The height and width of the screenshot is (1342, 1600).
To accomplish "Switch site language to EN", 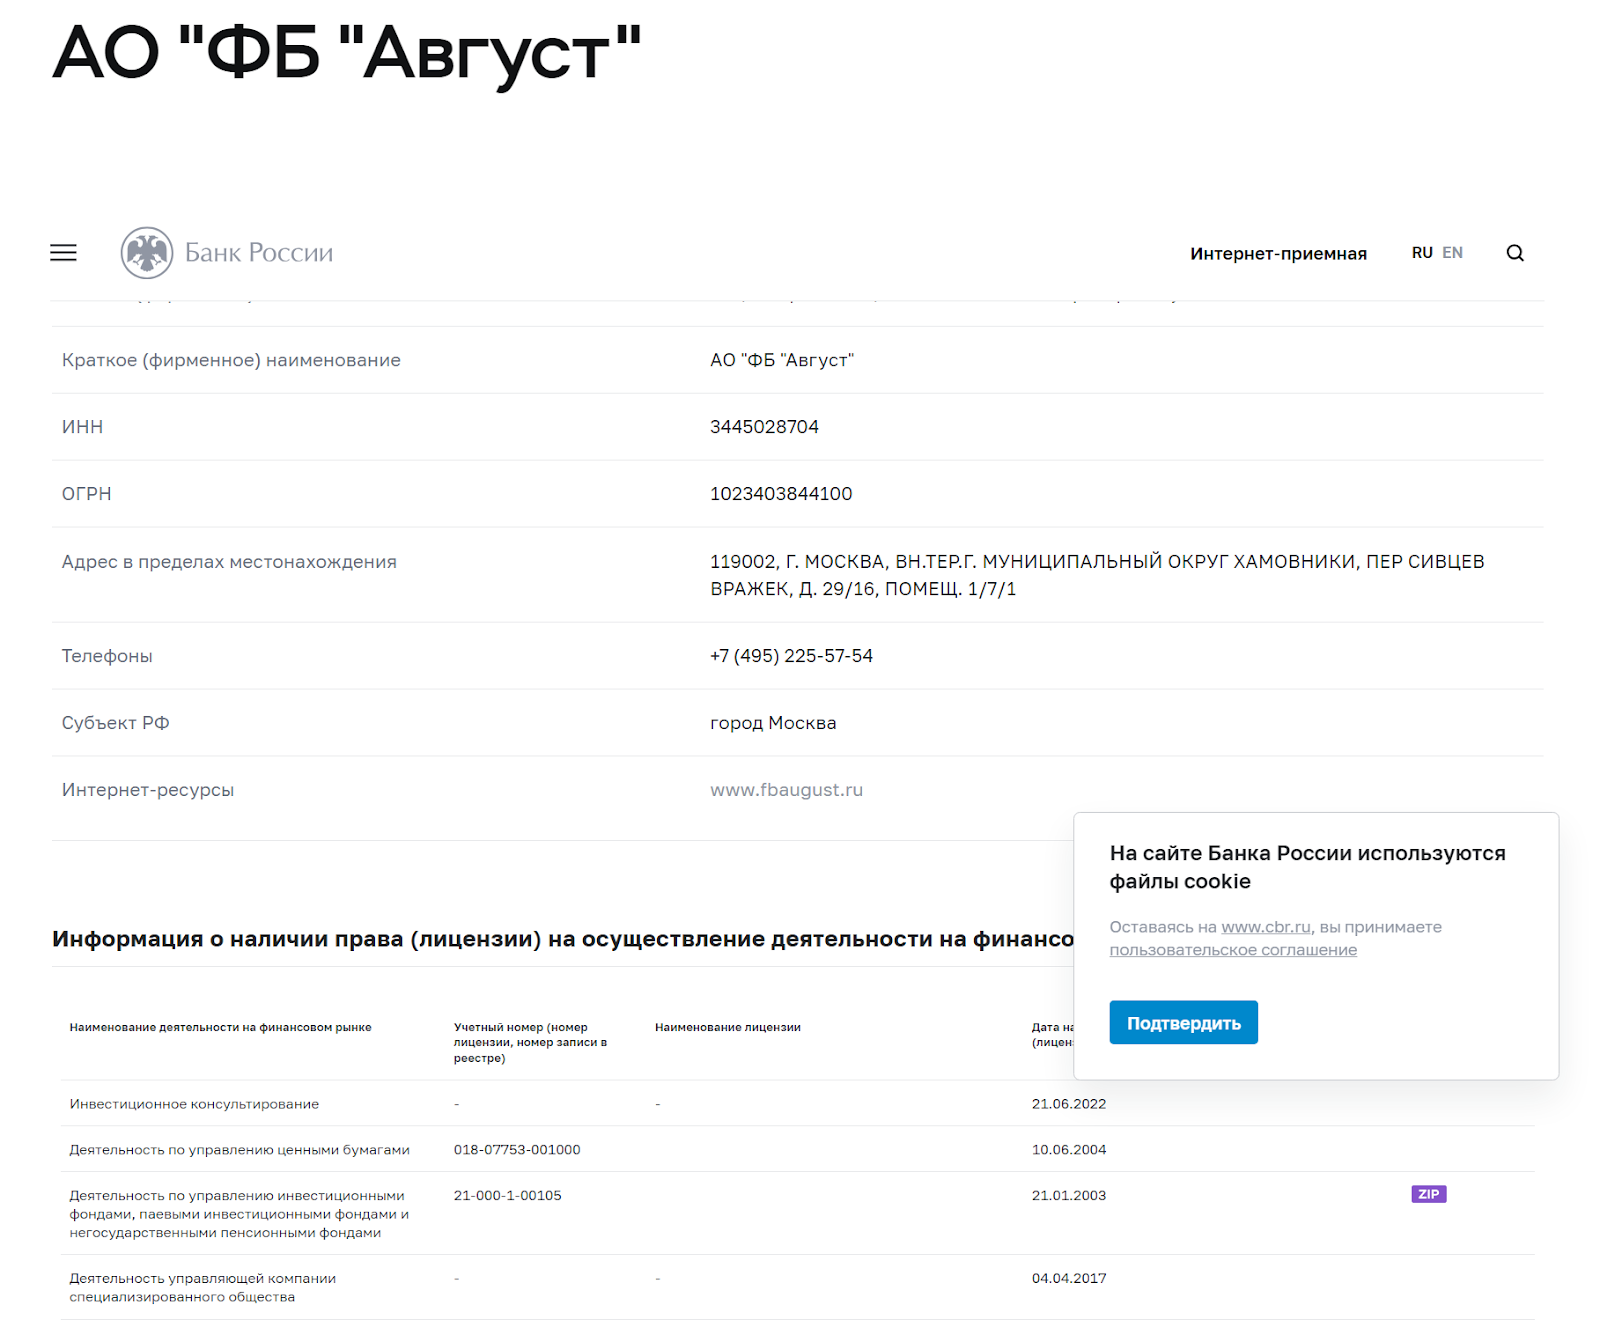I will (1452, 253).
